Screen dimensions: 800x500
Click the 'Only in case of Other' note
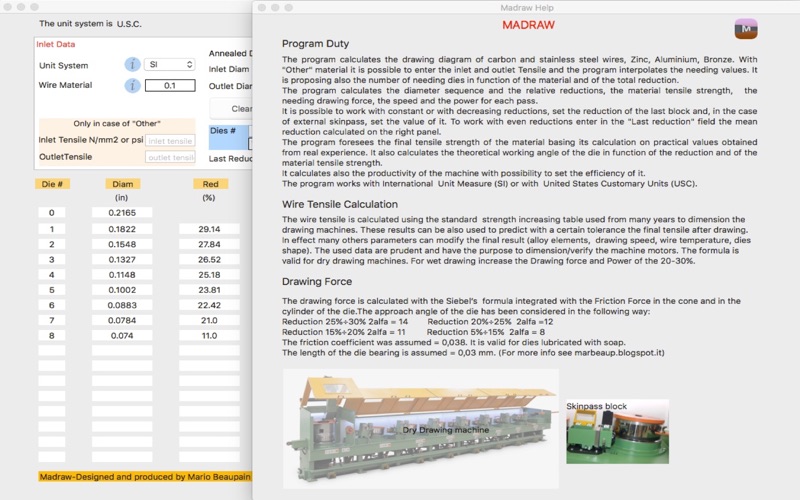click(117, 123)
